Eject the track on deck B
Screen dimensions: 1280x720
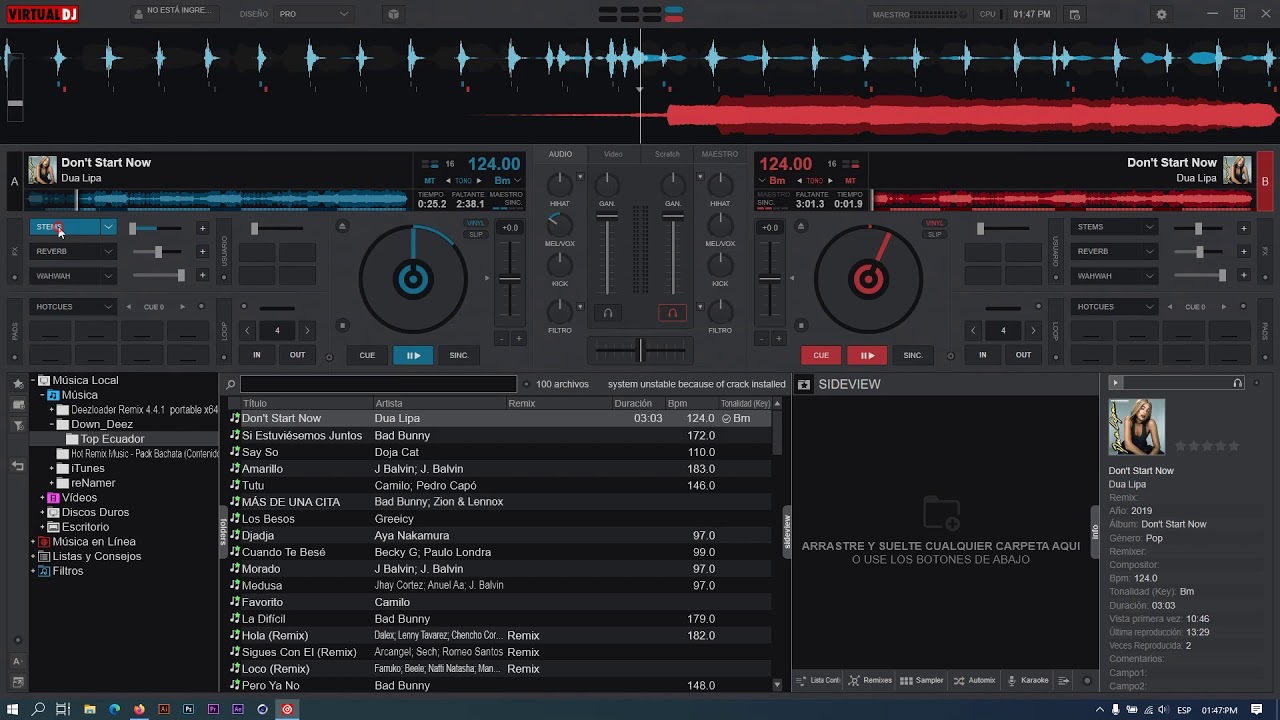[801, 226]
